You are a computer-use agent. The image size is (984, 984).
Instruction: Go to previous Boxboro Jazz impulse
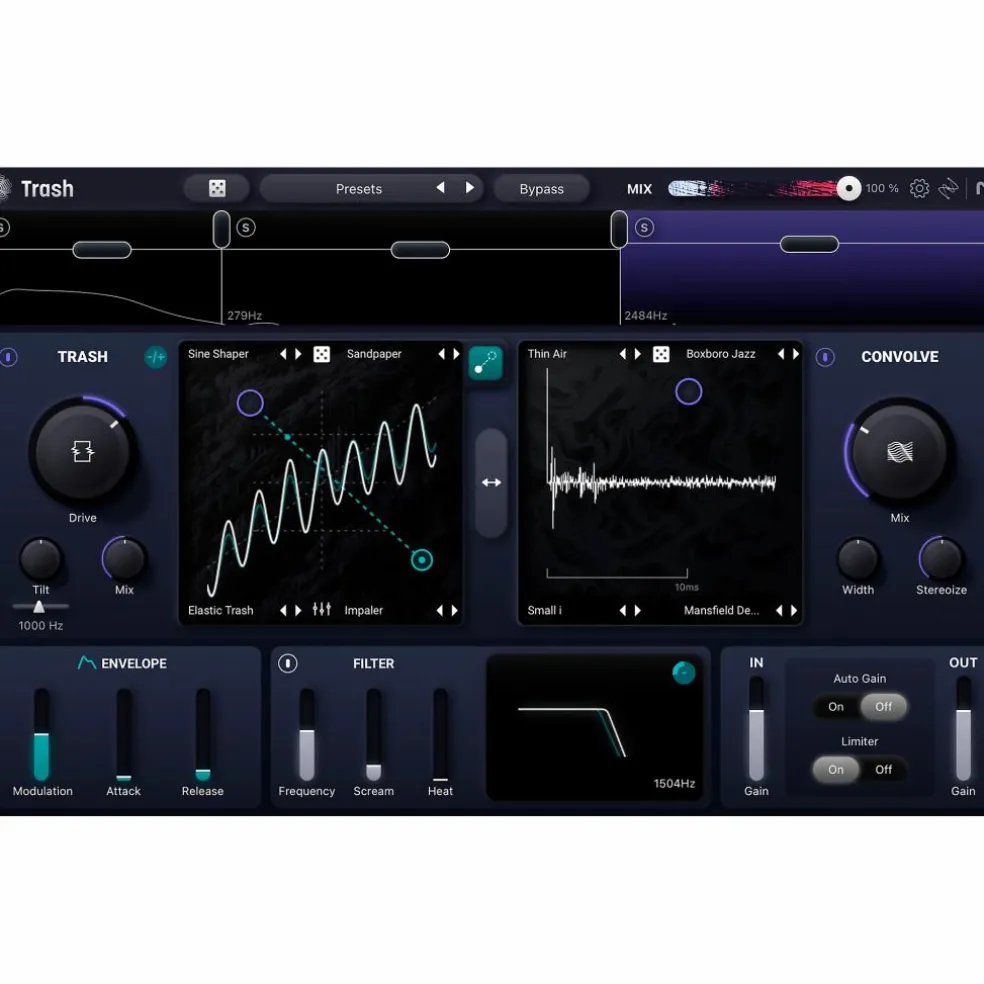pos(781,354)
